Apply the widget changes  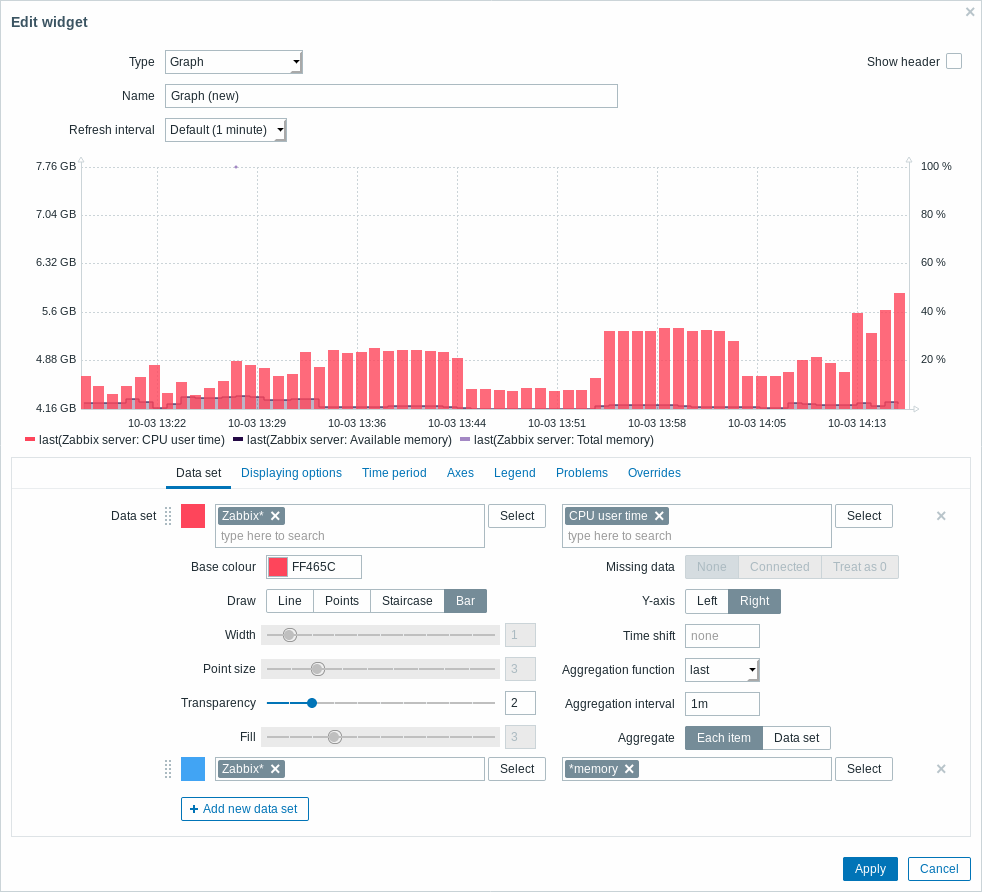[871, 869]
